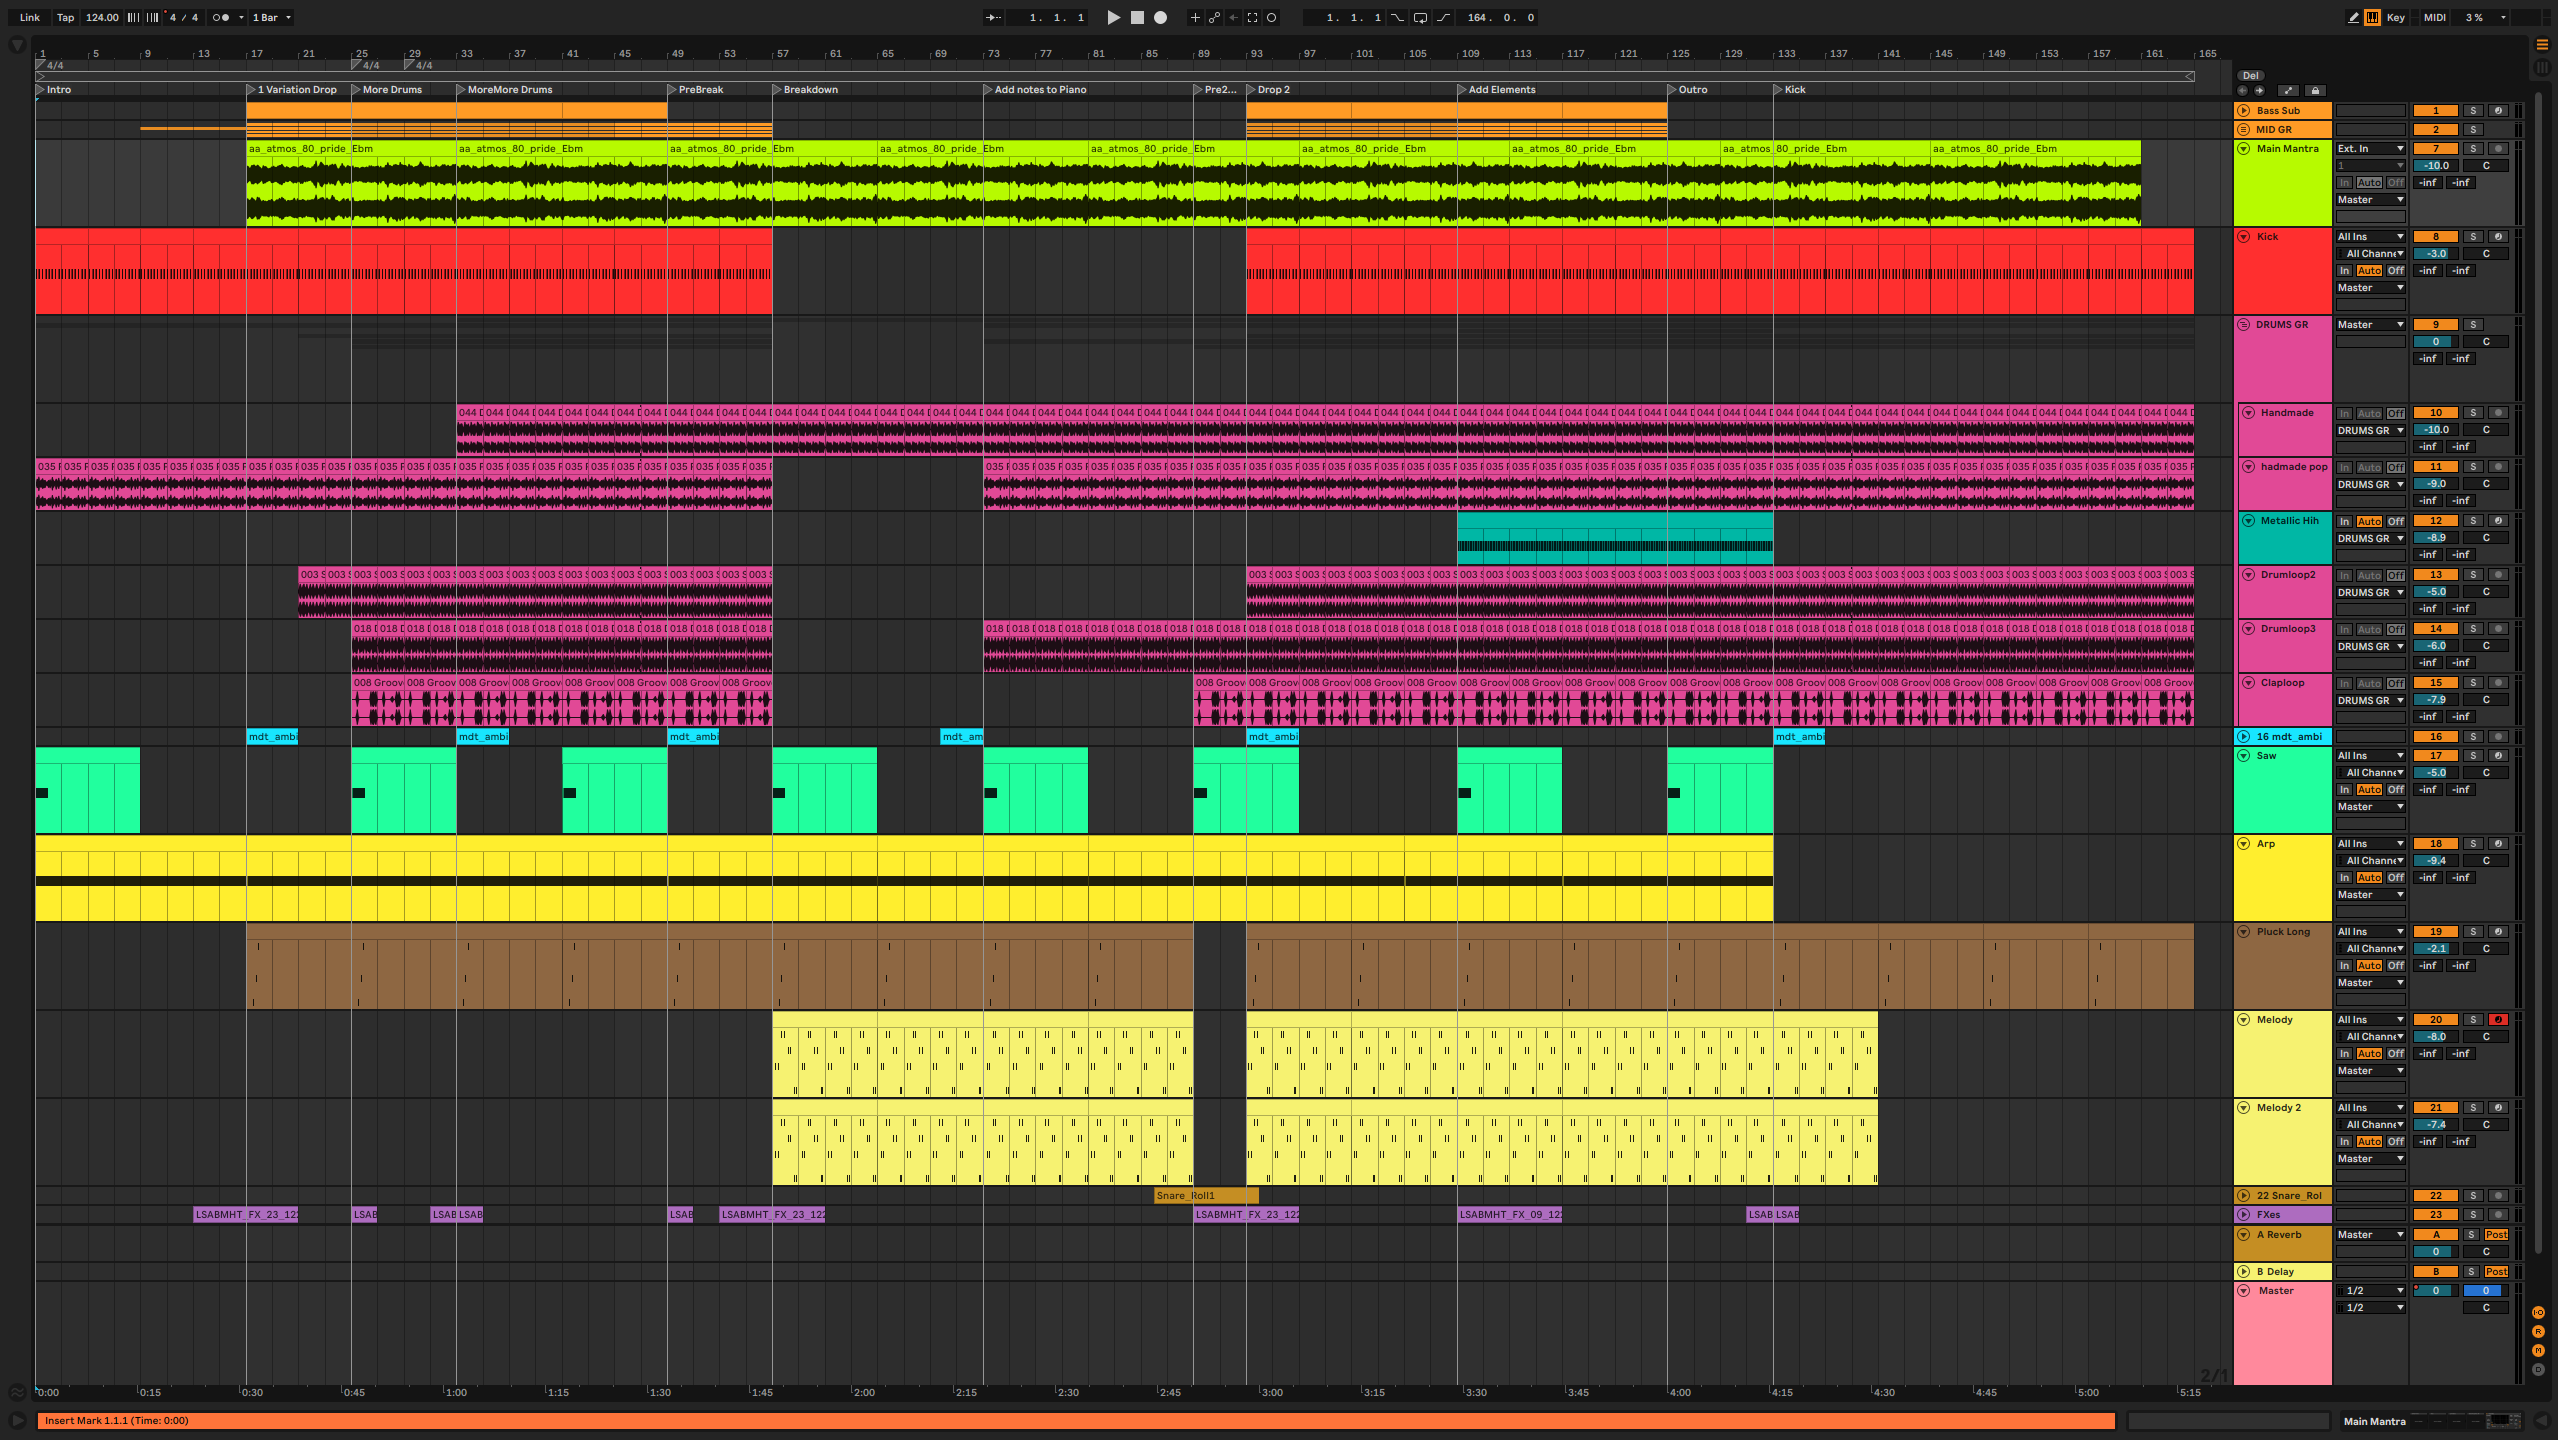Click the 124.00 tempo field
Image resolution: width=2558 pixels, height=1440 pixels.
(101, 17)
